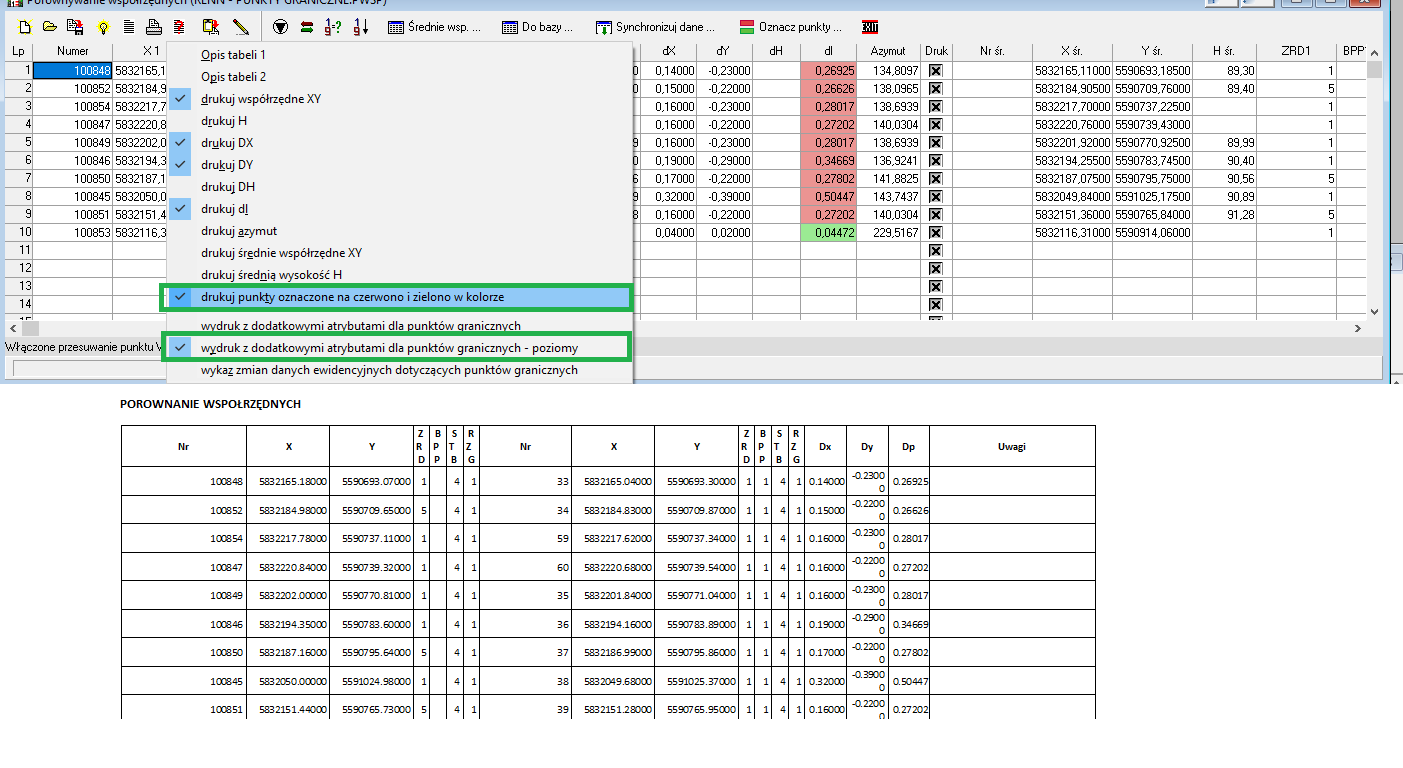The image size is (1403, 768).
Task: Toggle drukuj średnie współrzędne XY option
Action: click(x=400, y=252)
